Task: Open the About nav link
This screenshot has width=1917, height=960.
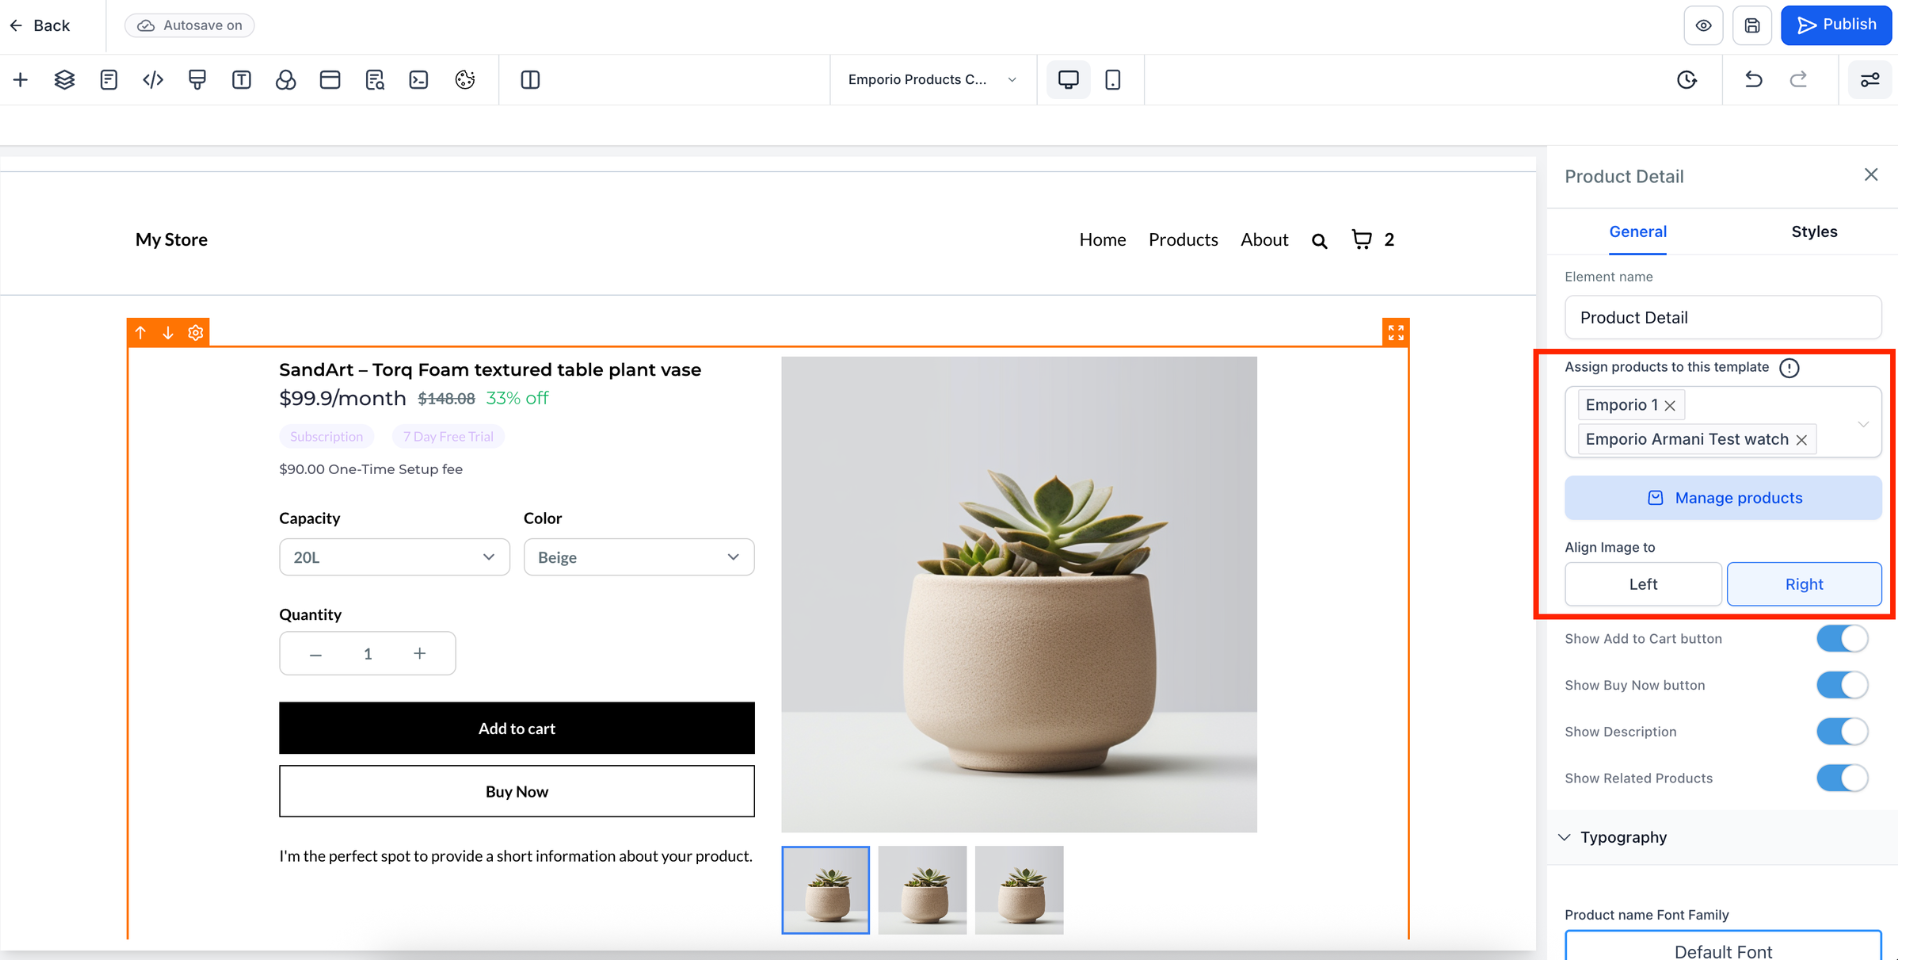Action: (1264, 240)
